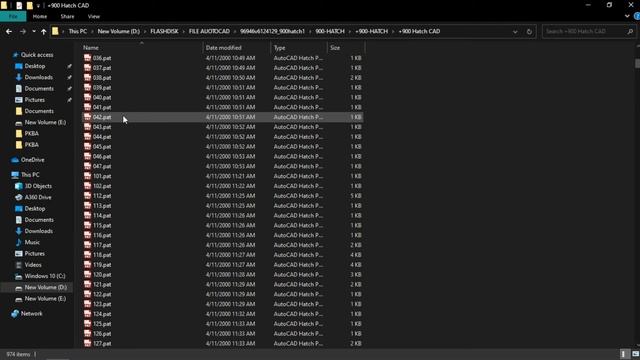640x360 pixels.
Task: Open pinned Downloads under Quick access
Action: (x=38, y=78)
